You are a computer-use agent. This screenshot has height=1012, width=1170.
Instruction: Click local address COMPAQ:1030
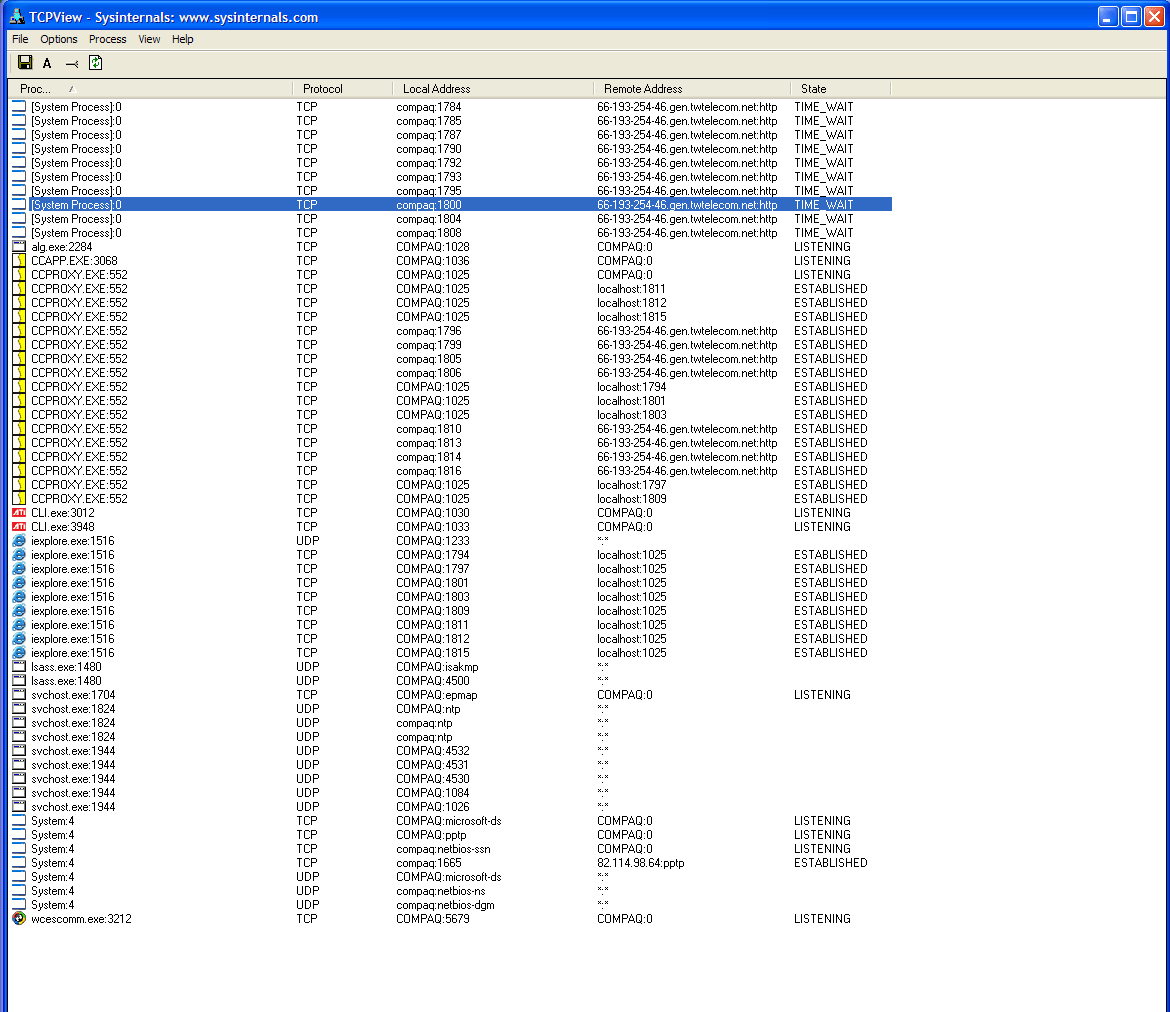click(x=433, y=513)
